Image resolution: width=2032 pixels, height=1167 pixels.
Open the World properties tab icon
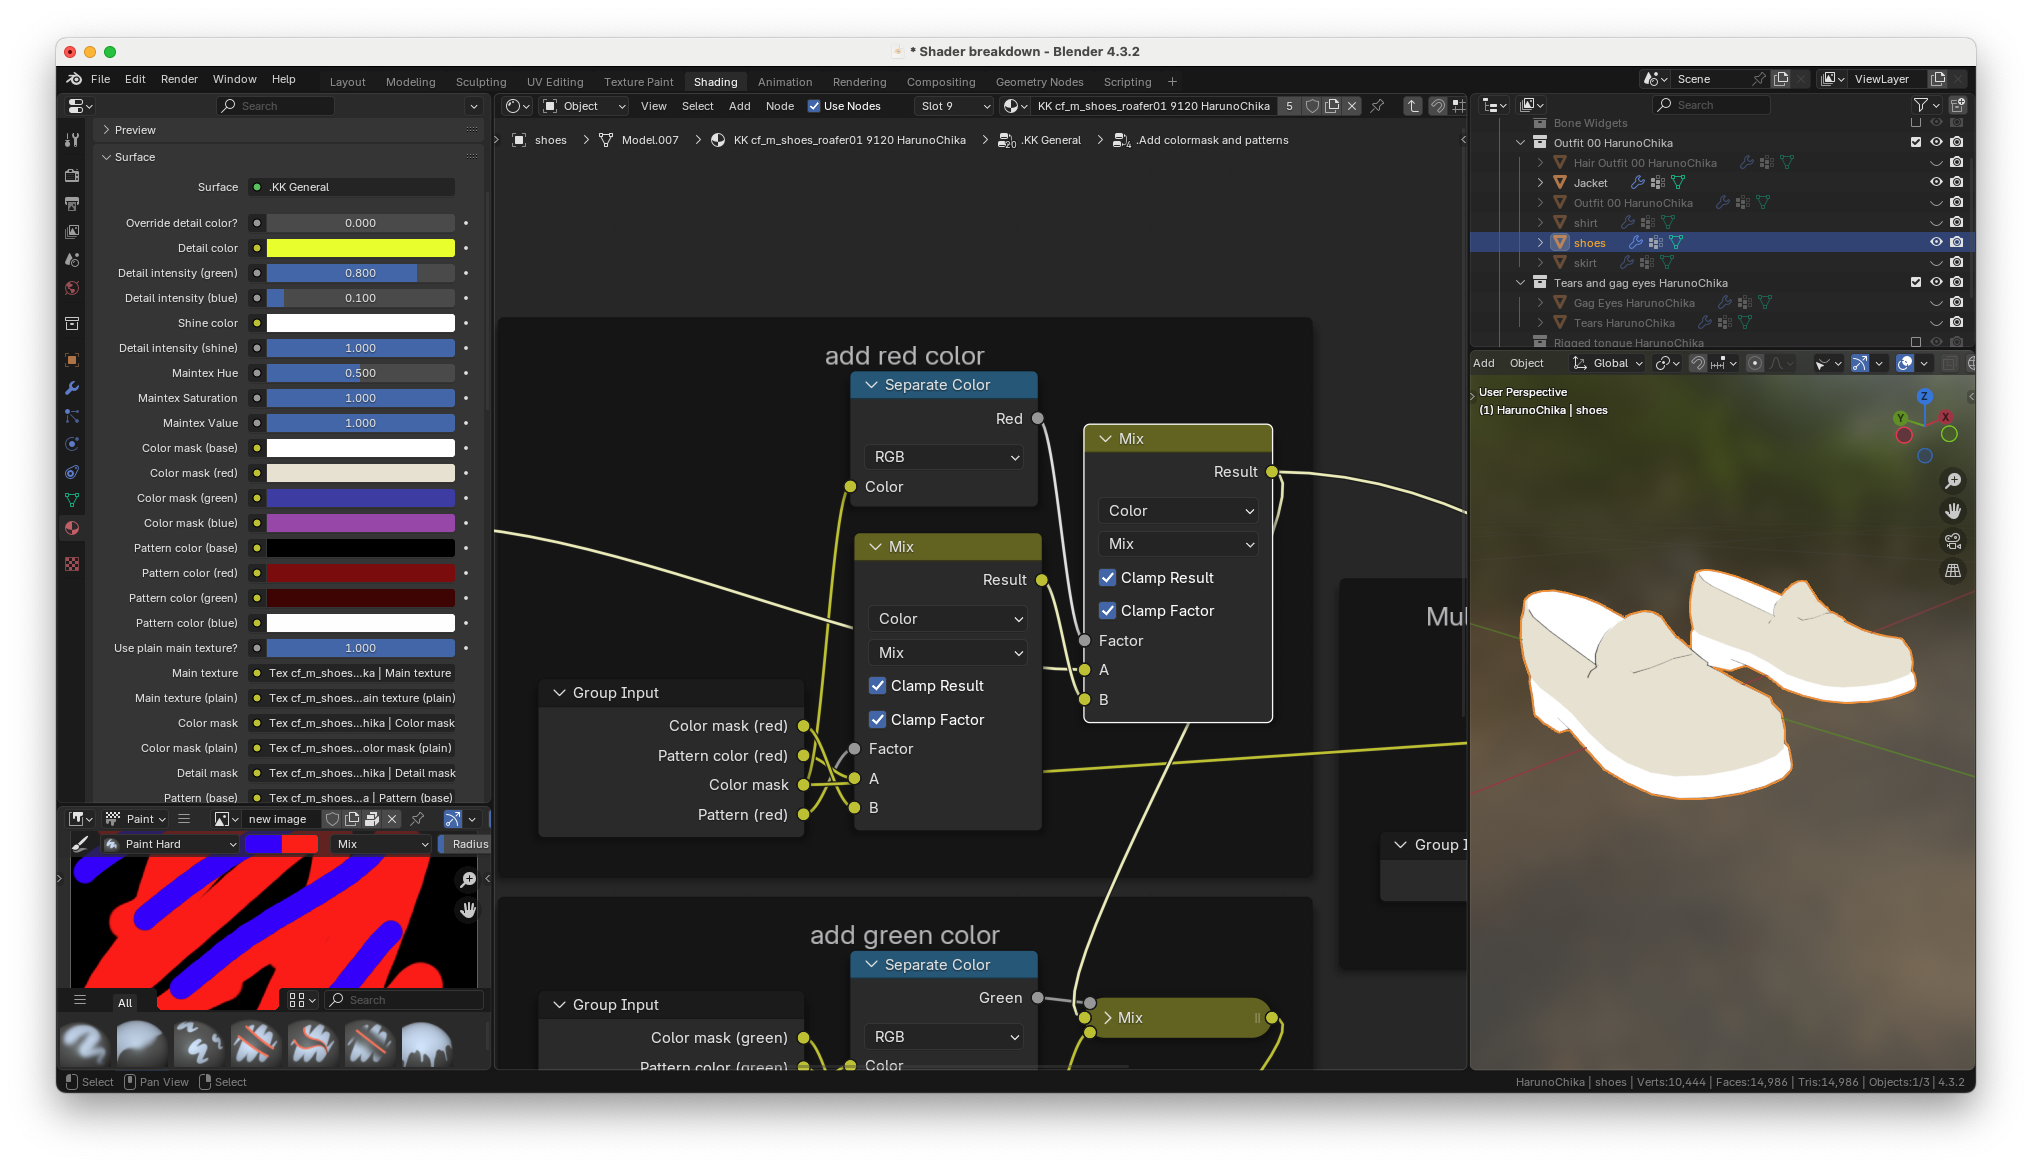[x=72, y=288]
